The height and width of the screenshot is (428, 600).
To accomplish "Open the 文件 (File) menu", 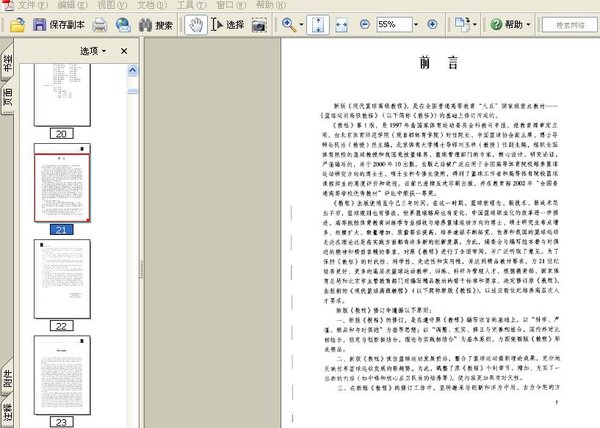I will click(33, 5).
